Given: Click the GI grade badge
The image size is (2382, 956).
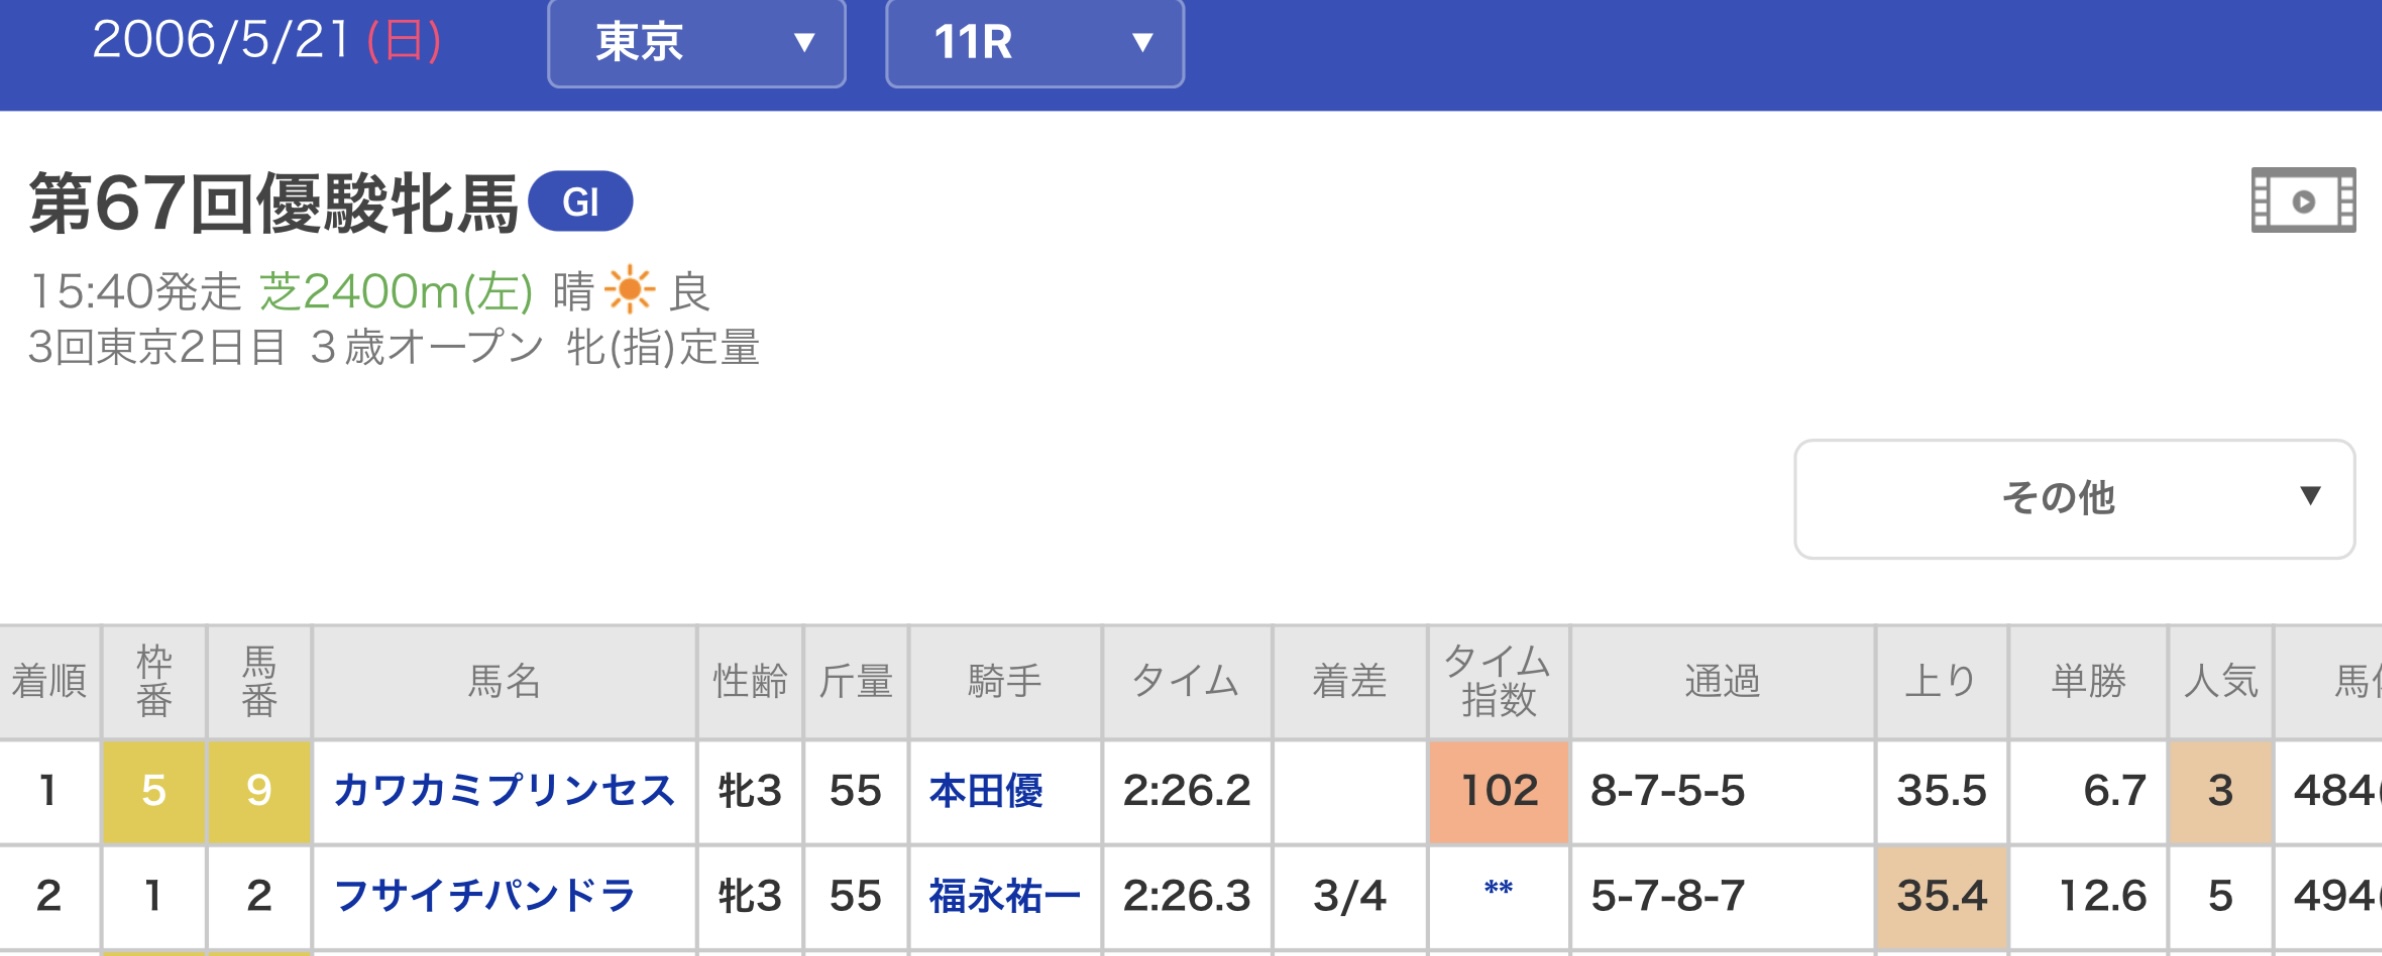Looking at the screenshot, I should pos(580,202).
